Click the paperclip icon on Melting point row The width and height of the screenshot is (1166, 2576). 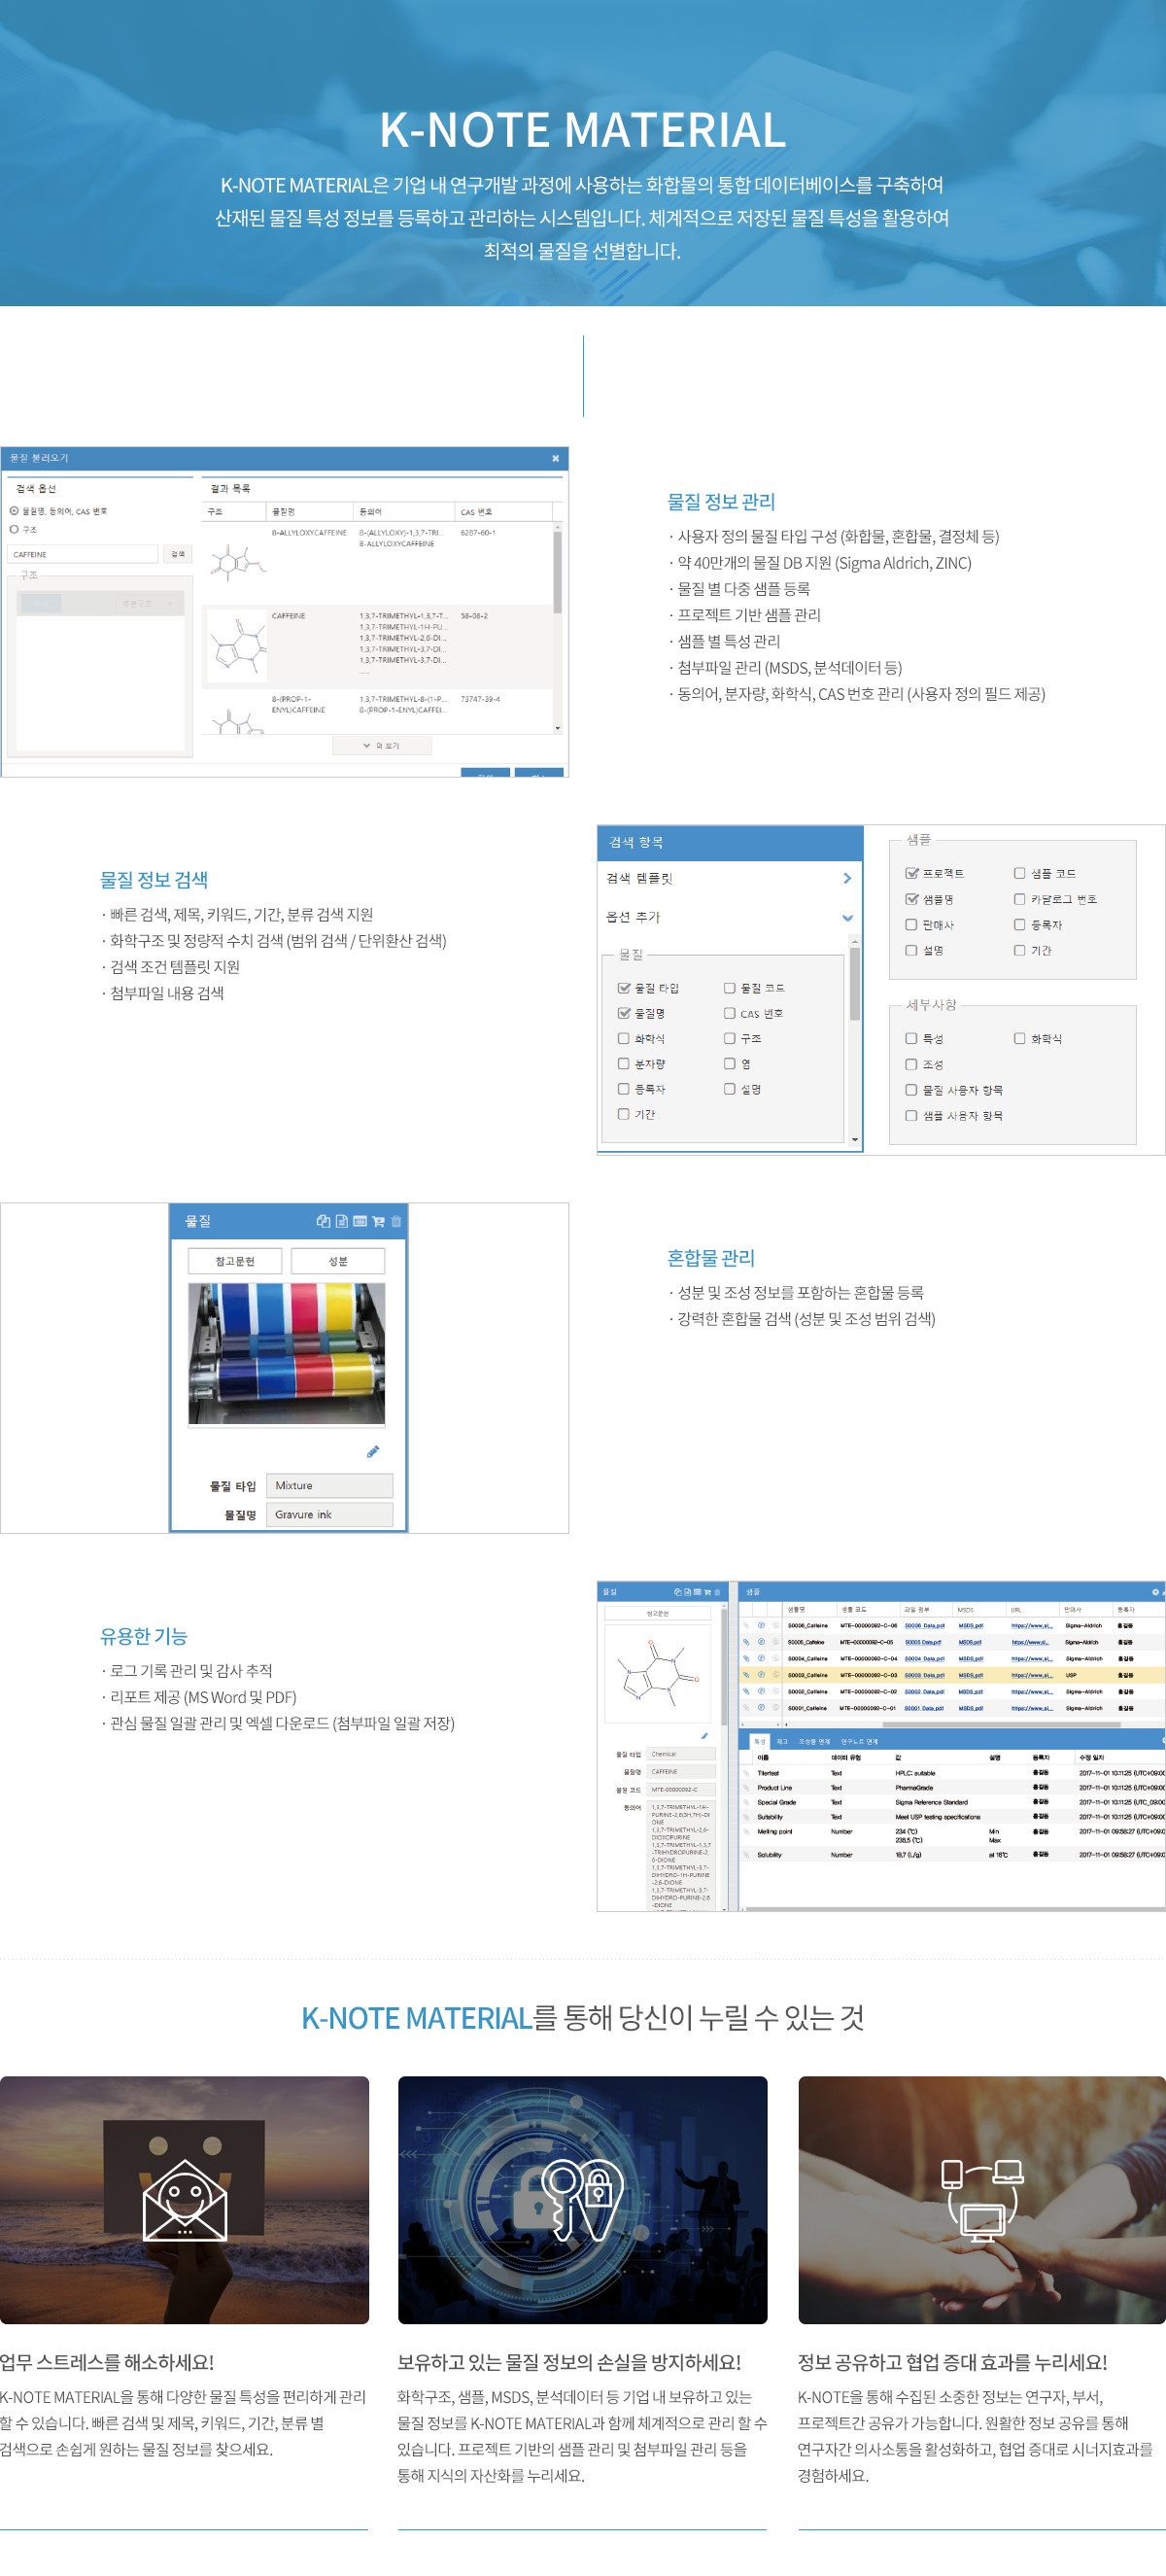click(746, 1832)
